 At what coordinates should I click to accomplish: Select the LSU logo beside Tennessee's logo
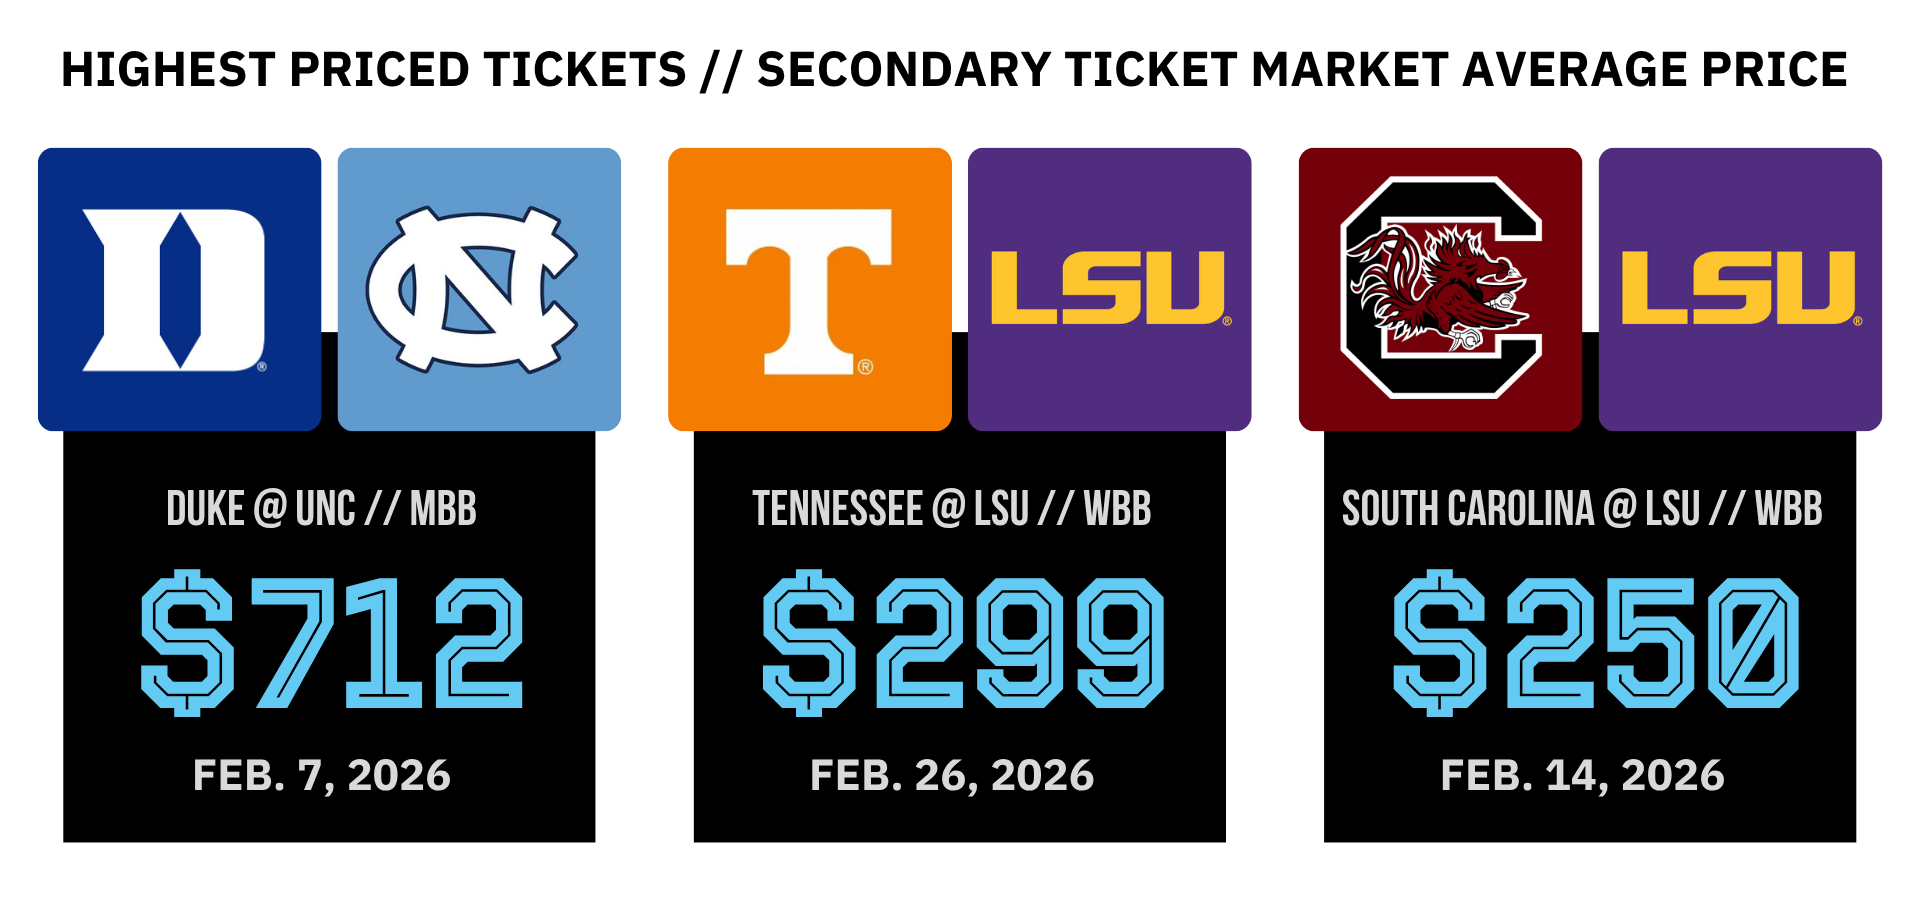click(1108, 288)
